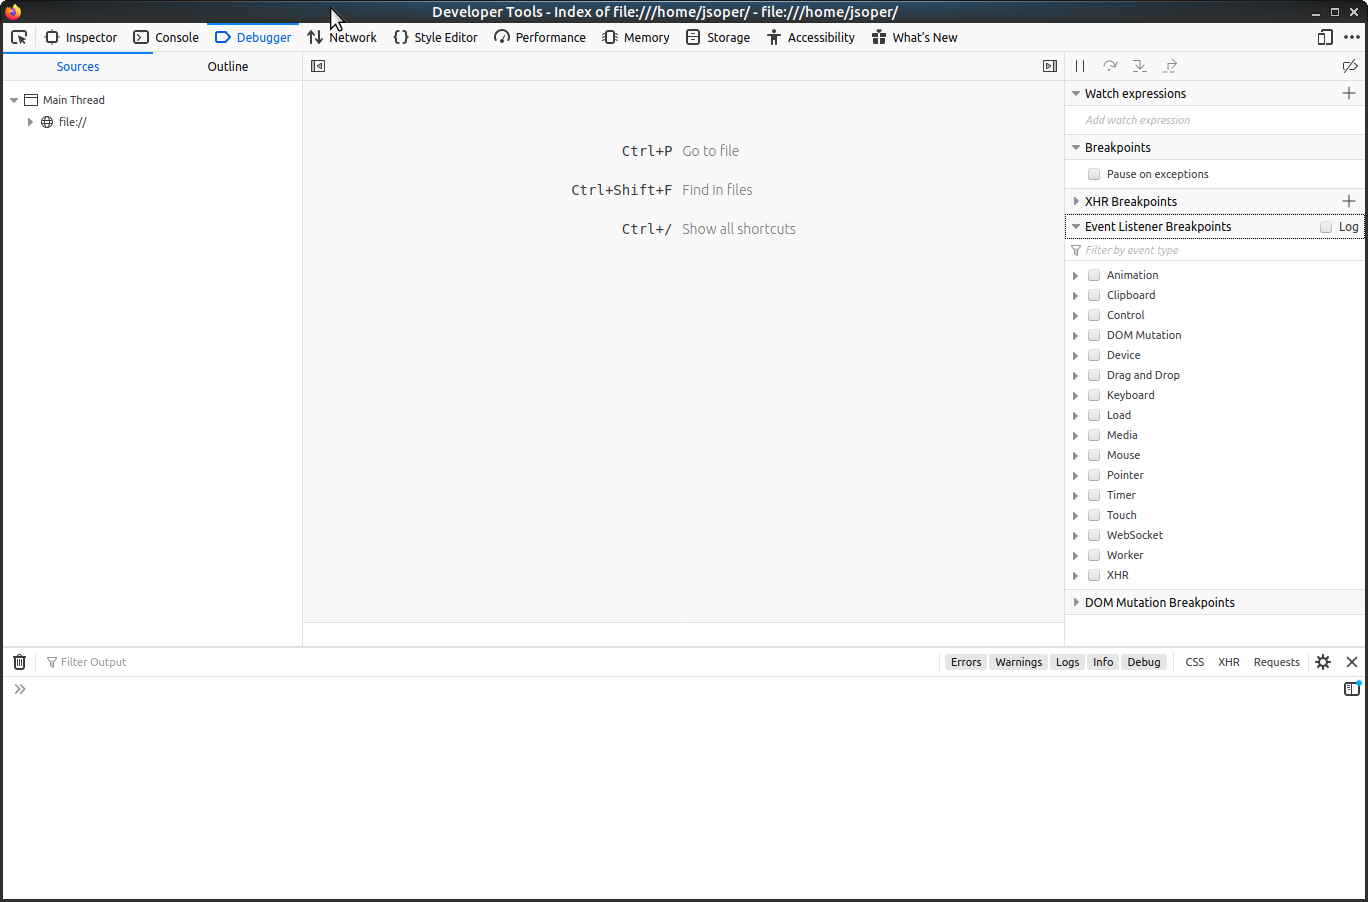This screenshot has width=1368, height=902.
Task: Collapse the sources pane toggle icon
Action: 318,66
